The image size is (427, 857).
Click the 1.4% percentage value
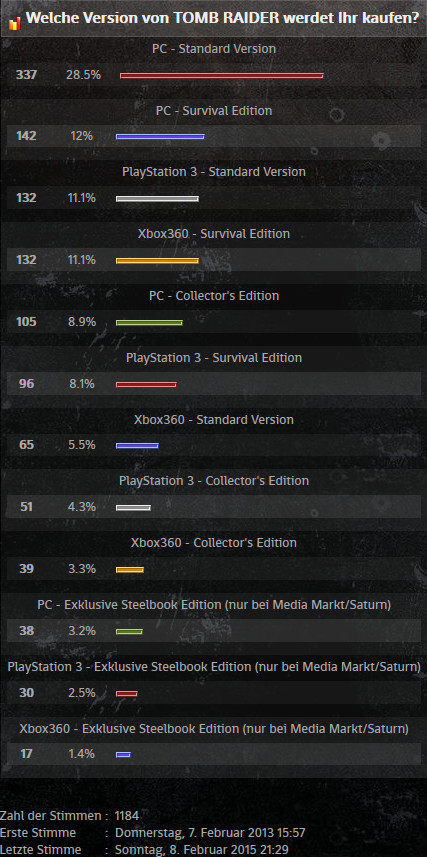[81, 754]
